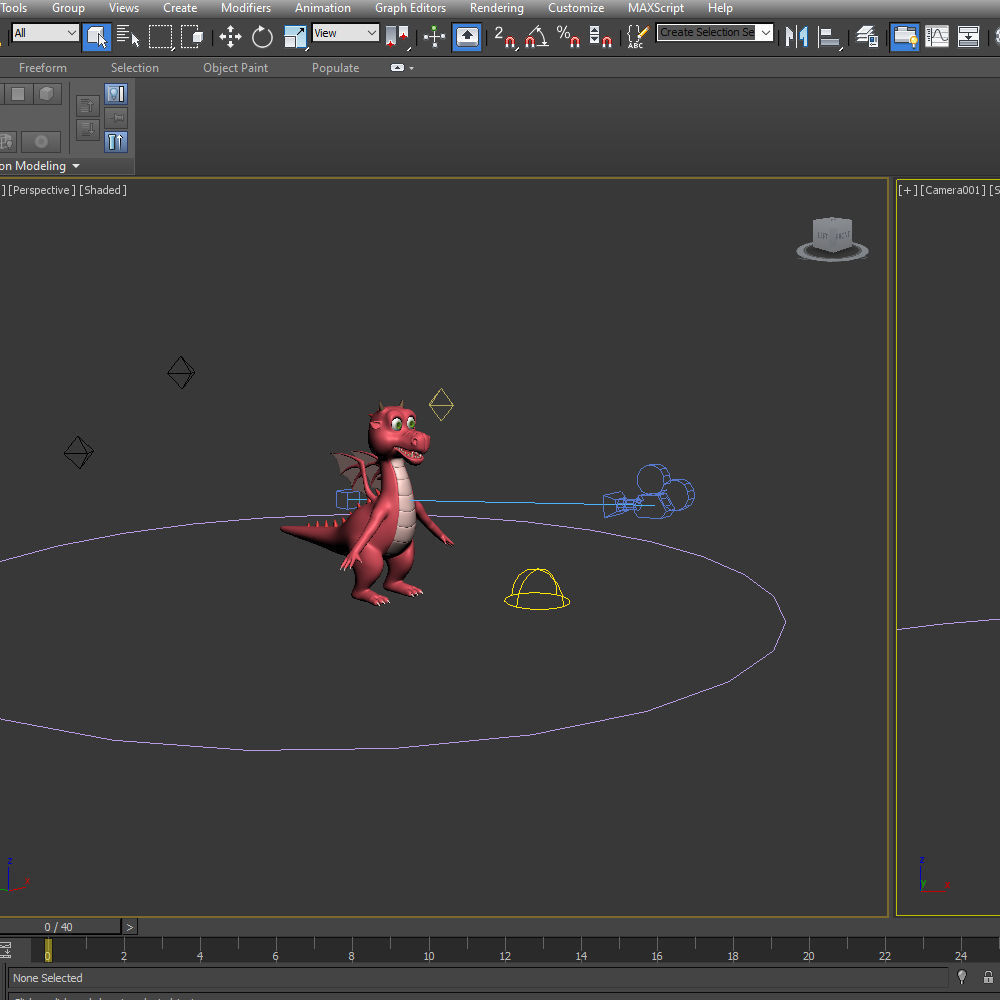Toggle Selection Lock in status bar
Screen dimensions: 1000x1000
point(988,977)
